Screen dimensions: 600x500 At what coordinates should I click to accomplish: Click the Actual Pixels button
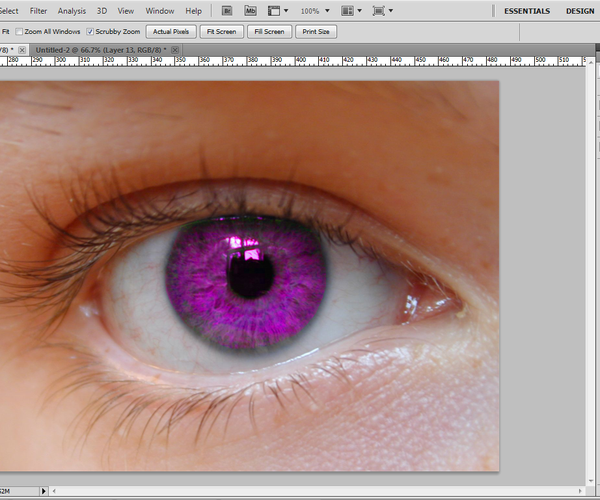[x=171, y=32]
